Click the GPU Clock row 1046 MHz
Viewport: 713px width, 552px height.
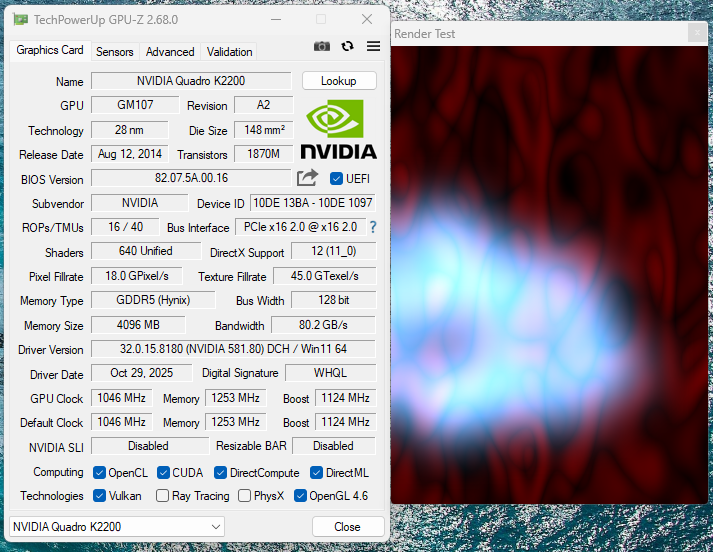coord(121,398)
